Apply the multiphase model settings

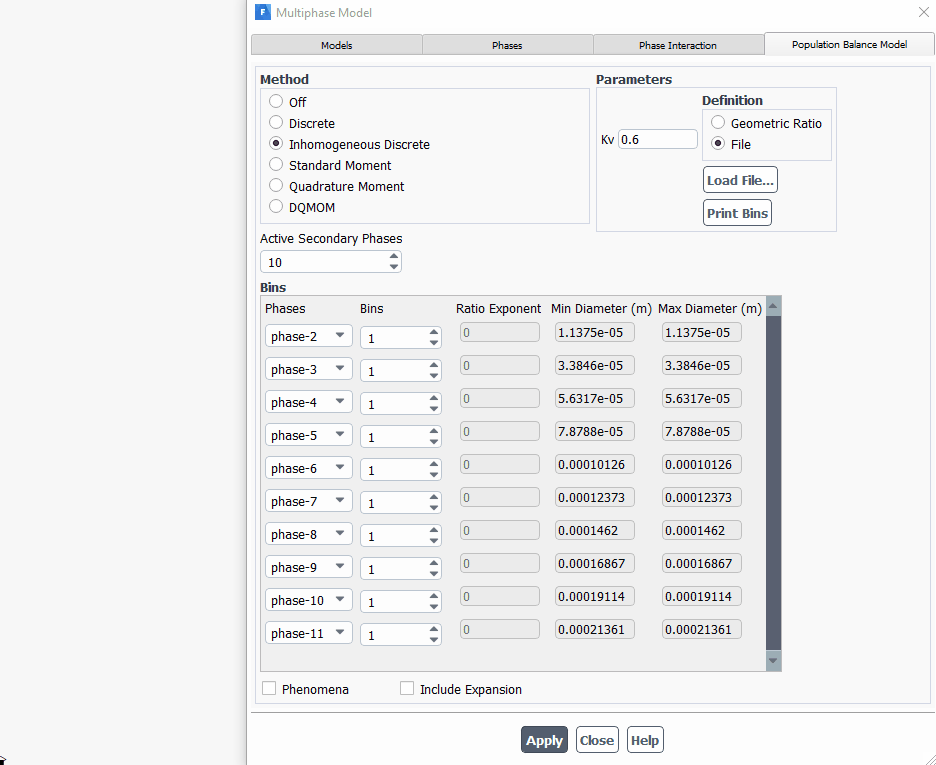pos(544,739)
